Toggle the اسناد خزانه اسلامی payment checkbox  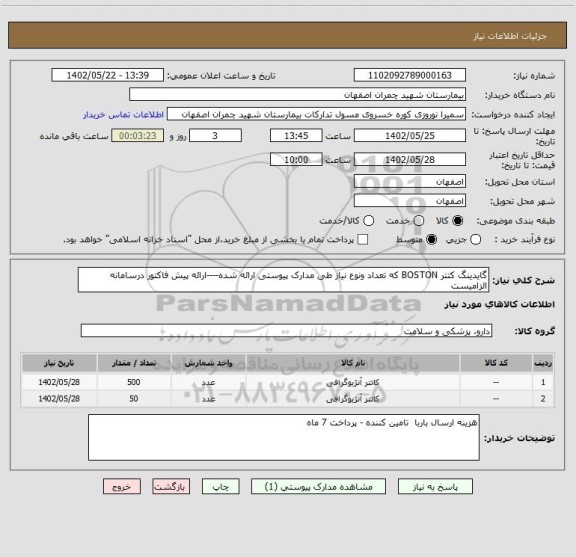tap(363, 240)
